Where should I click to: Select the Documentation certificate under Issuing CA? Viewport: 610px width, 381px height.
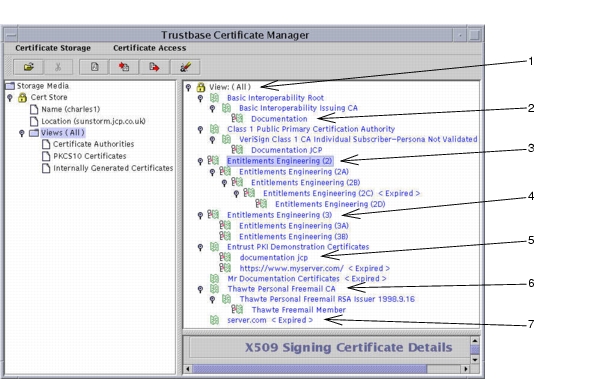click(x=279, y=119)
